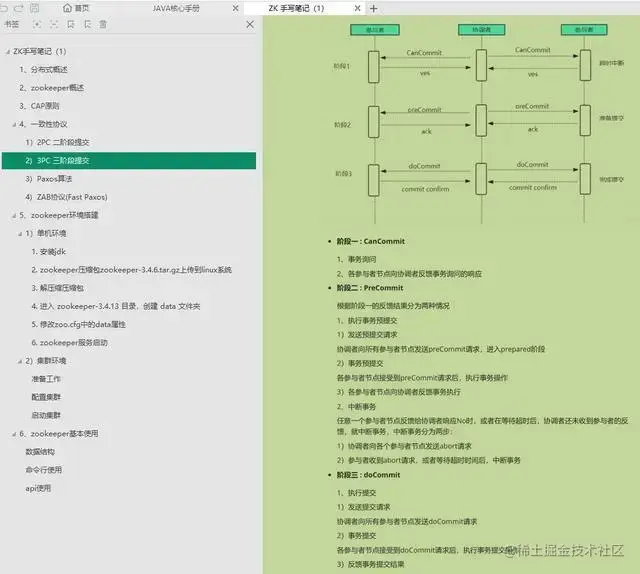The width and height of the screenshot is (640, 574).
Task: Open bookmark 4. 进入 zookeeper-3.4.13 目录
Action: pyautogui.click(x=116, y=306)
